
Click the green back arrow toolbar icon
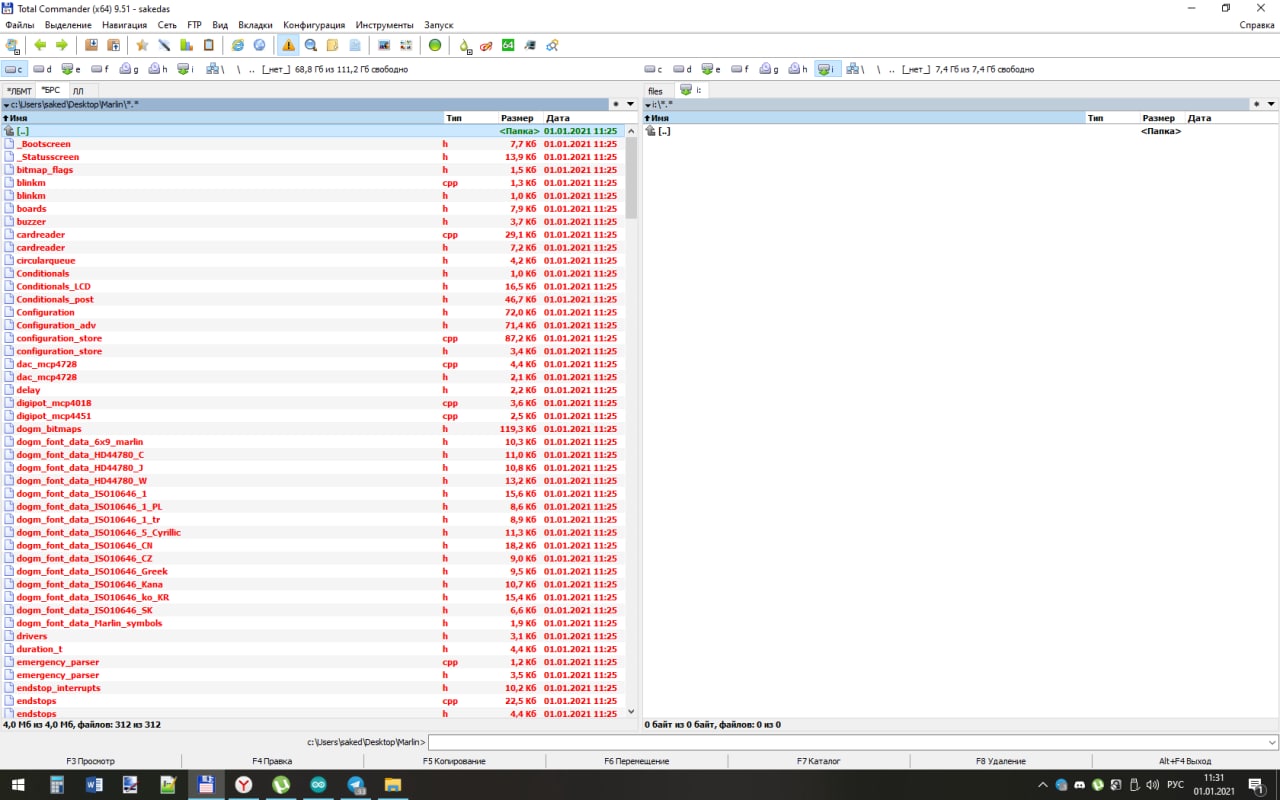(x=40, y=45)
